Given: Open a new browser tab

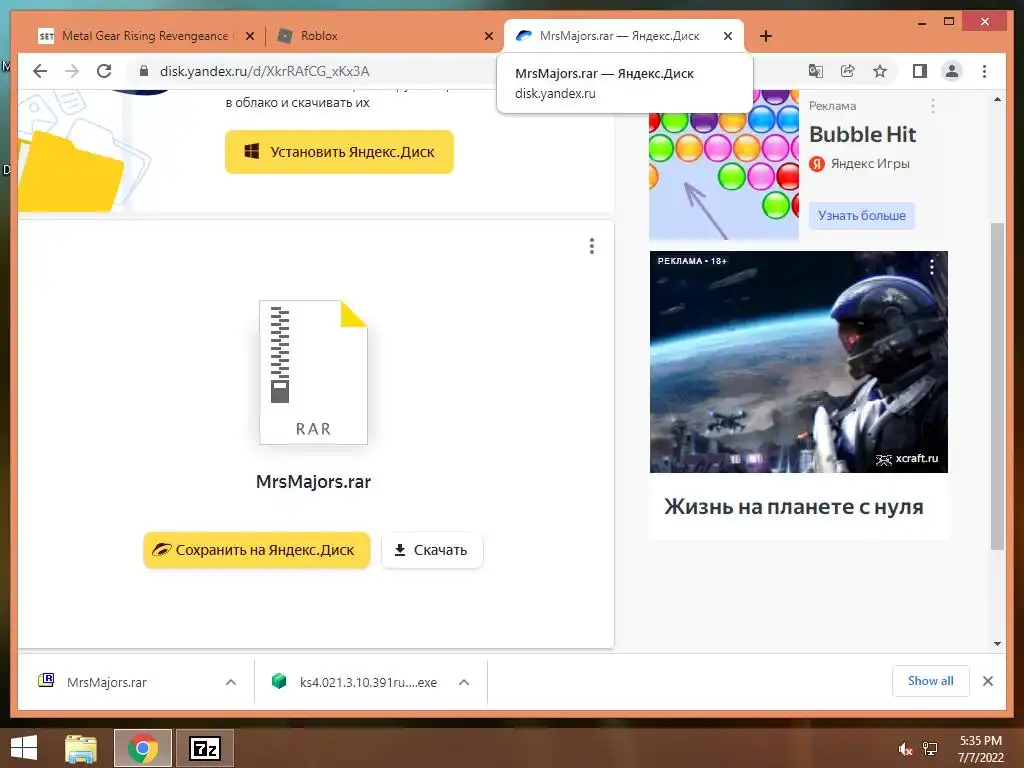Looking at the screenshot, I should 766,36.
